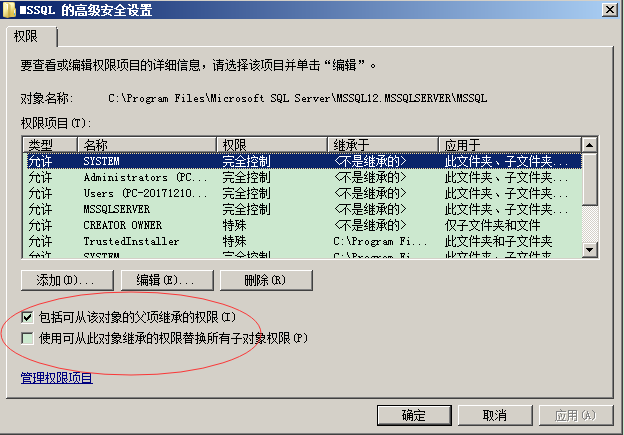Image resolution: width=624 pixels, height=435 pixels.
Task: Click the permission list scrollbar thumb
Action: click(589, 179)
